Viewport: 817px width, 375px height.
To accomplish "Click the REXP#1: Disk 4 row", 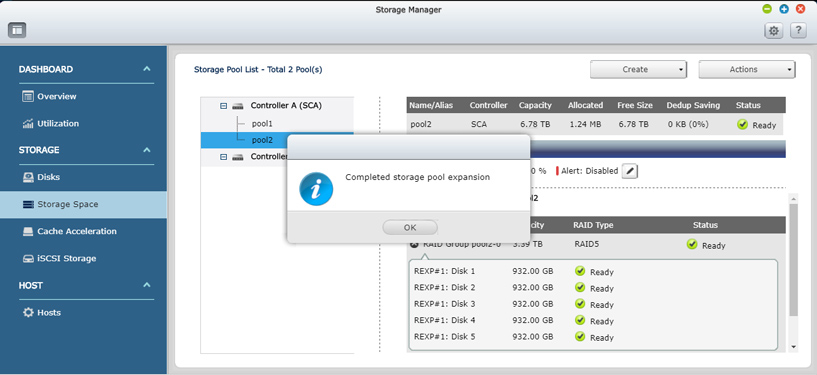I will [x=593, y=320].
